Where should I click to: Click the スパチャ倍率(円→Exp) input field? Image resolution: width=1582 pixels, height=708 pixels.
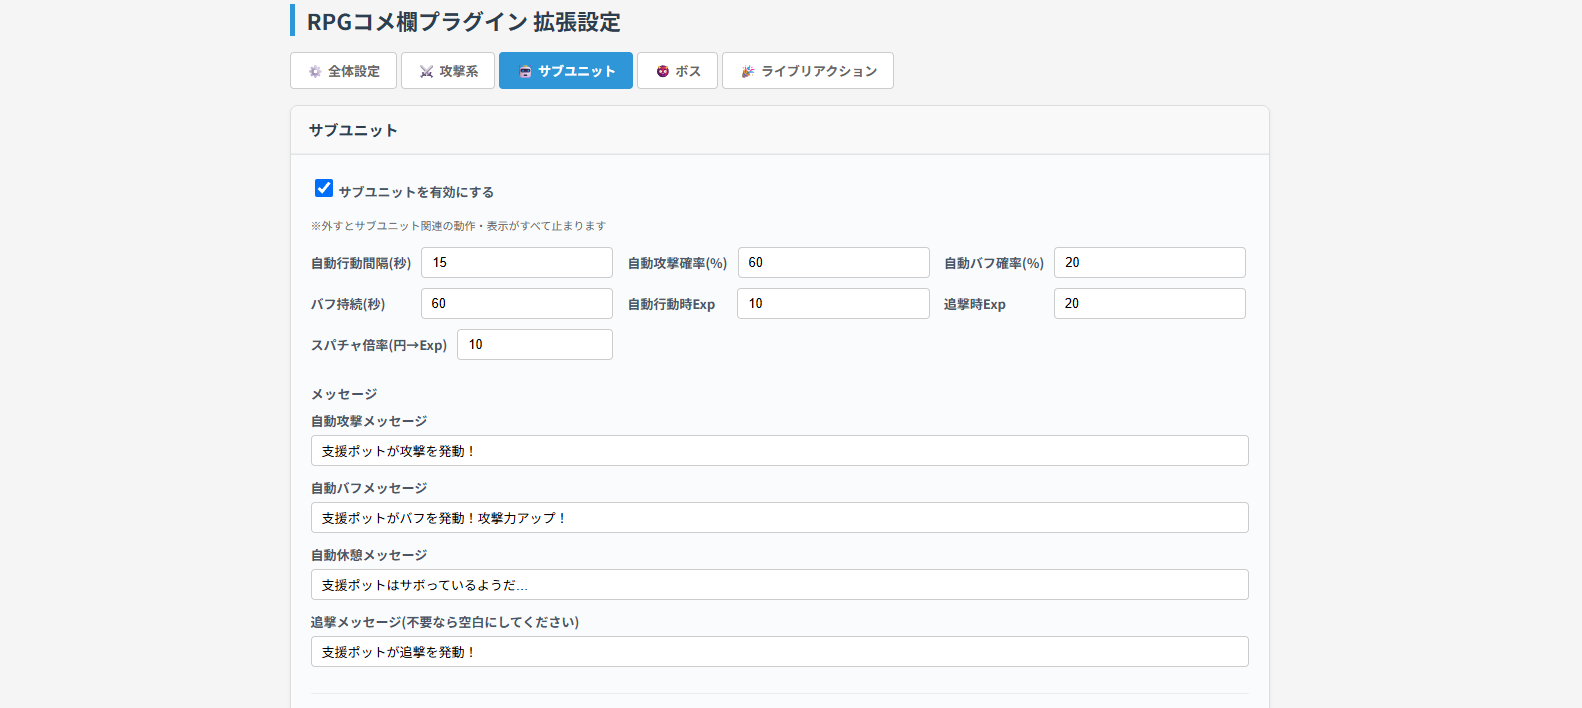(535, 345)
